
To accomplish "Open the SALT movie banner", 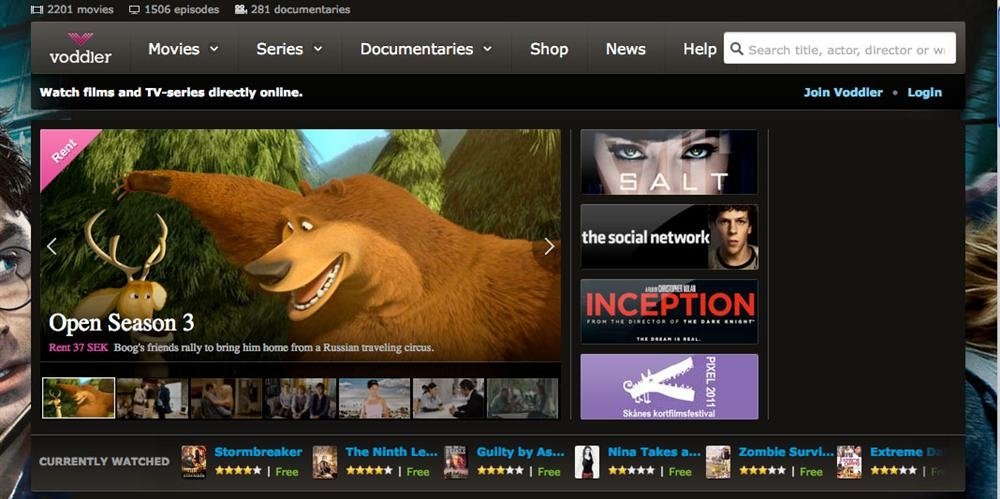I will 669,162.
